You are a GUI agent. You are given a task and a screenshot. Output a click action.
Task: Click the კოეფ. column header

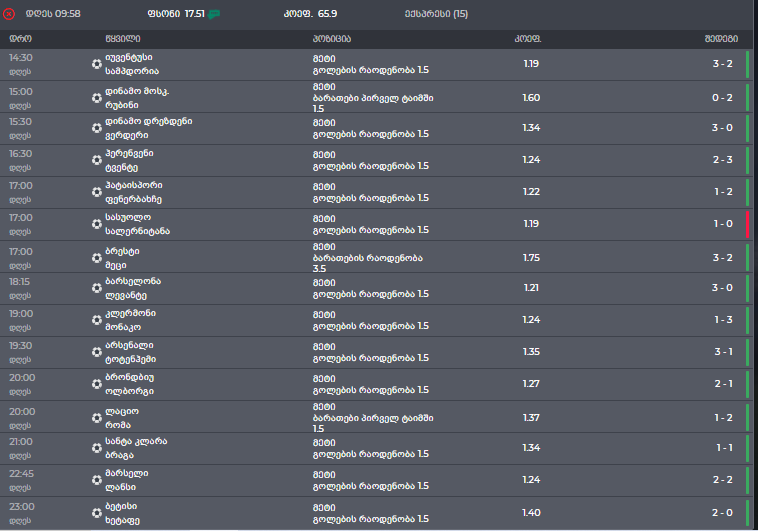click(527, 39)
